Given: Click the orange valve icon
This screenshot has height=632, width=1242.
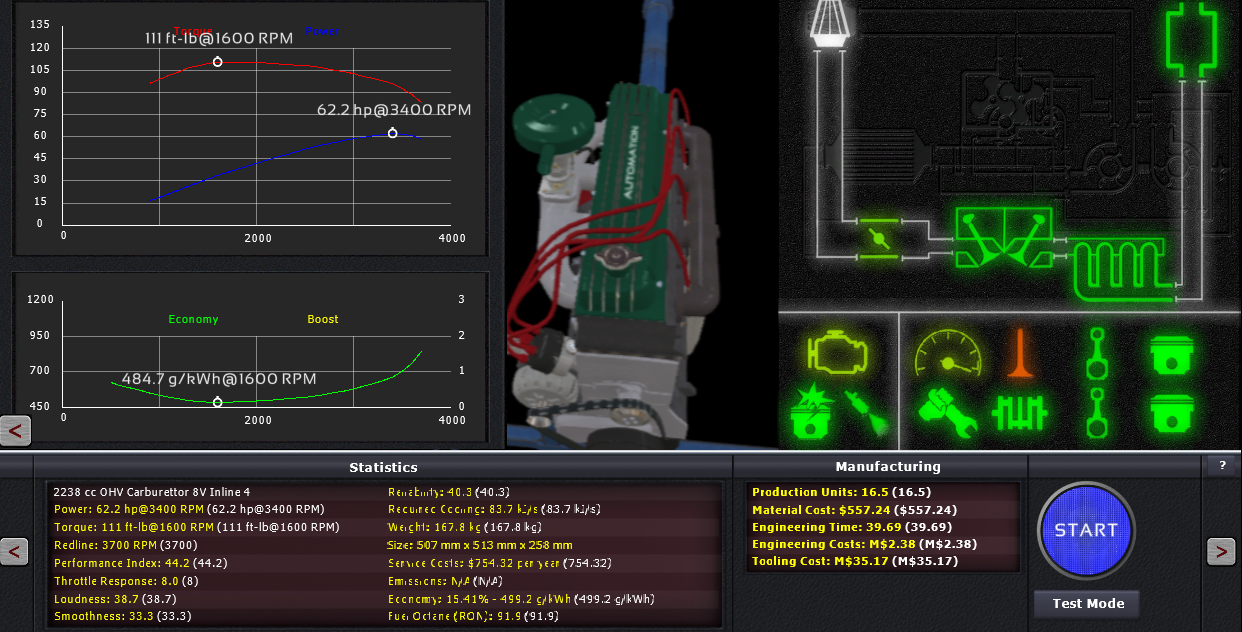Looking at the screenshot, I should [1018, 353].
